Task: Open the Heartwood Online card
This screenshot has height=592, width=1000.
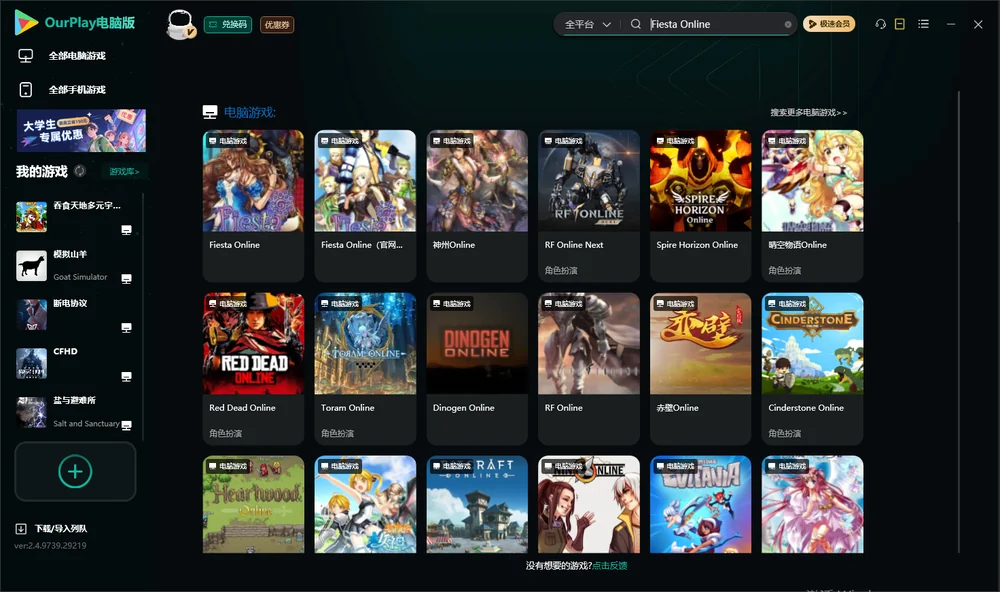Action: (253, 504)
